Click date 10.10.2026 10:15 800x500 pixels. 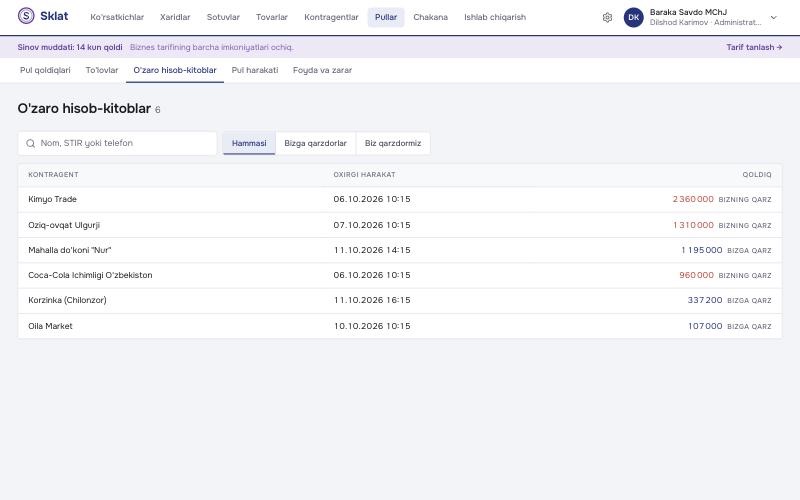[x=372, y=326]
